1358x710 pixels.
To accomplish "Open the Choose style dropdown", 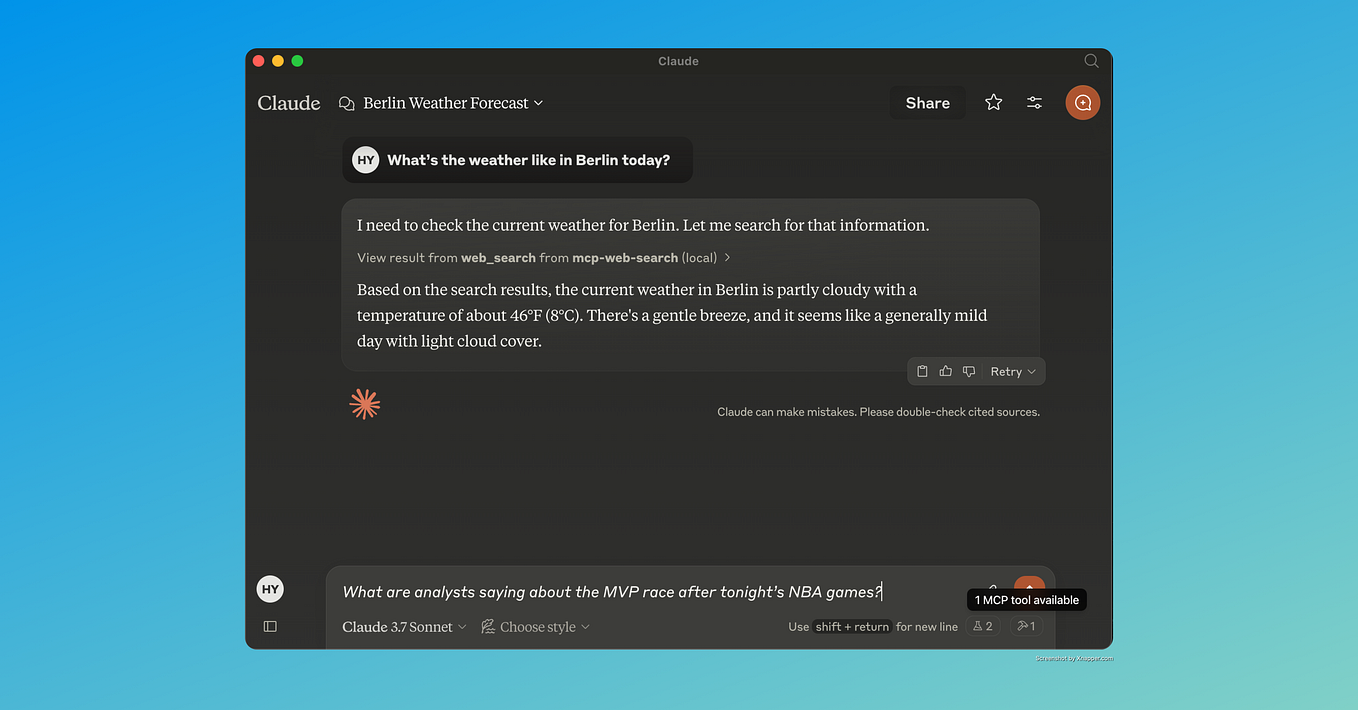I will (535, 626).
